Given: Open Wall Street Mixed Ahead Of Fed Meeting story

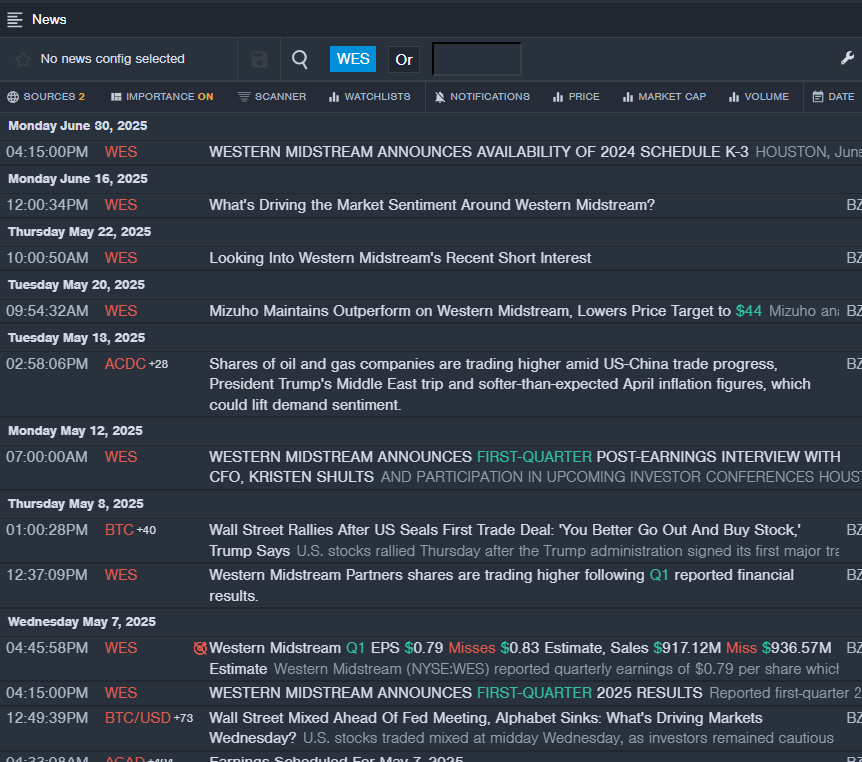Looking at the screenshot, I should coord(485,728).
